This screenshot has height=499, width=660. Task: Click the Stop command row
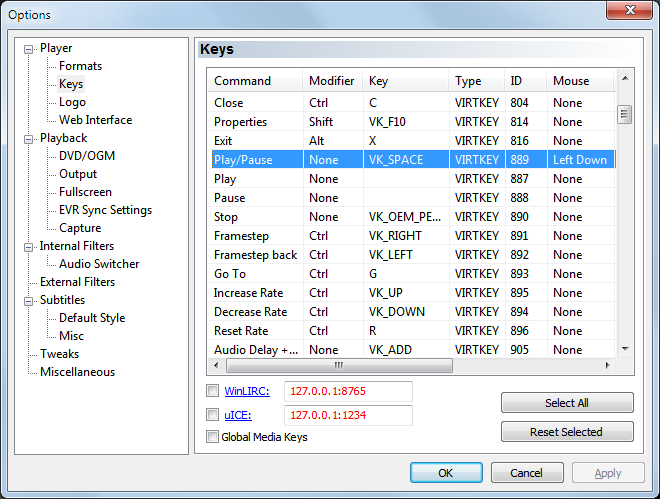[x=412, y=217]
